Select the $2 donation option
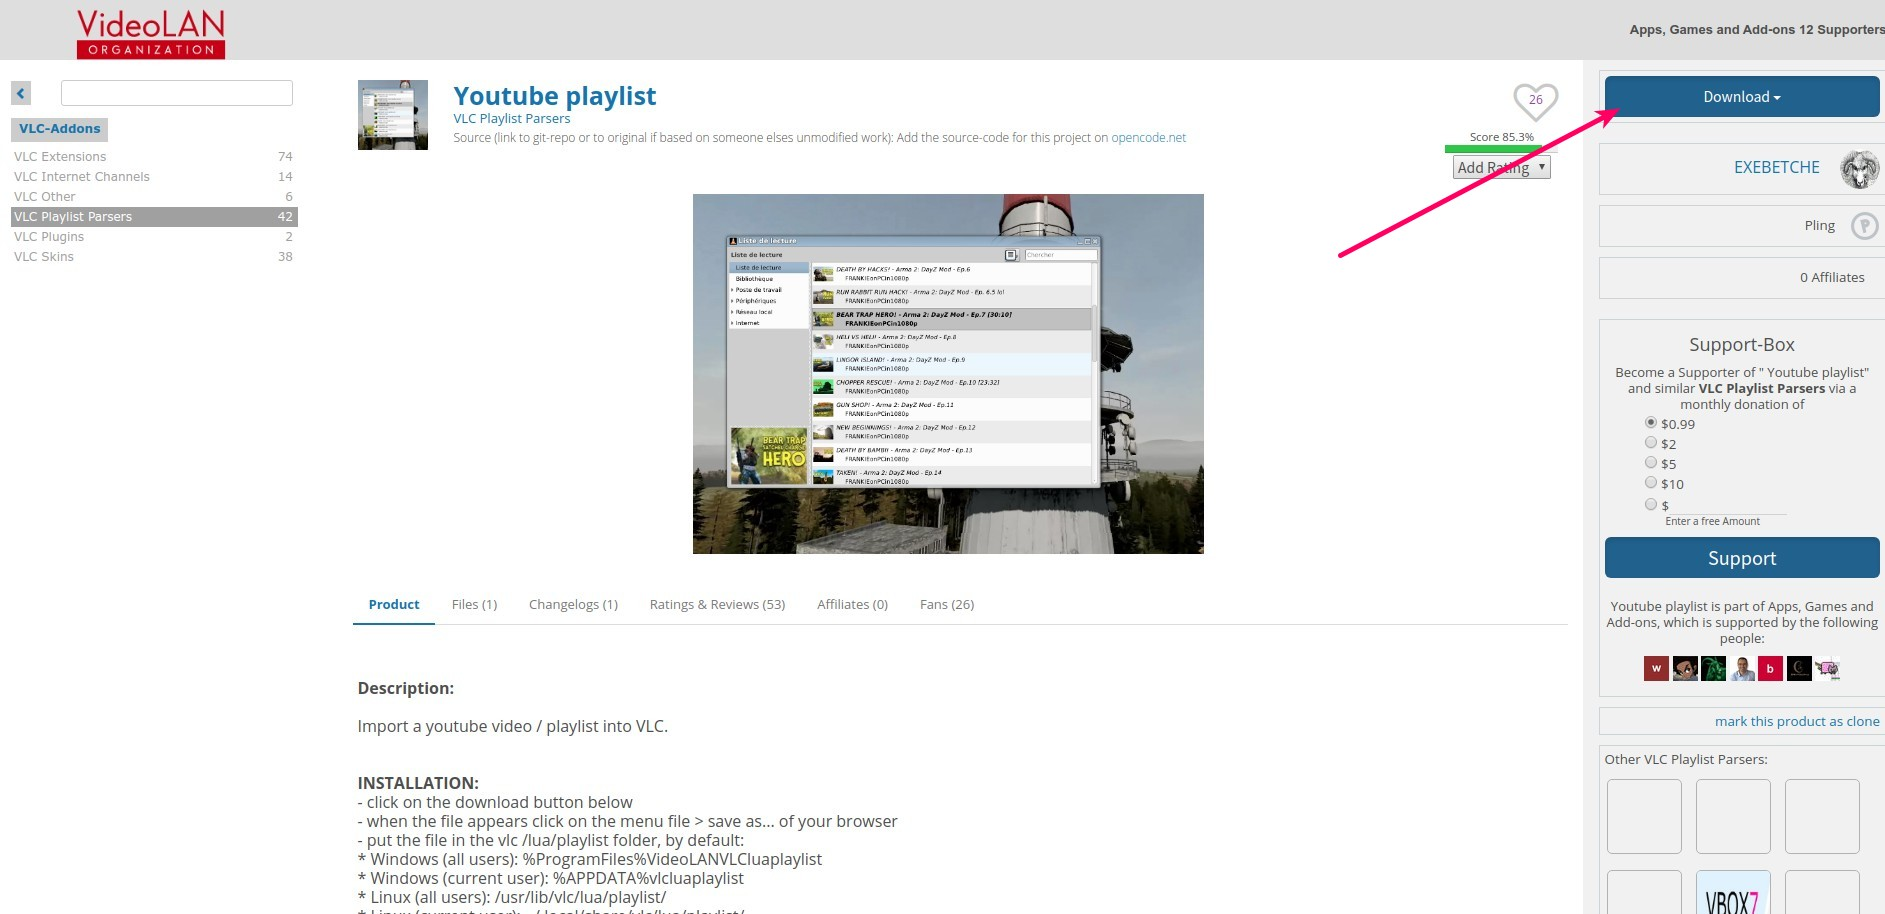This screenshot has height=914, width=1885. tap(1651, 442)
